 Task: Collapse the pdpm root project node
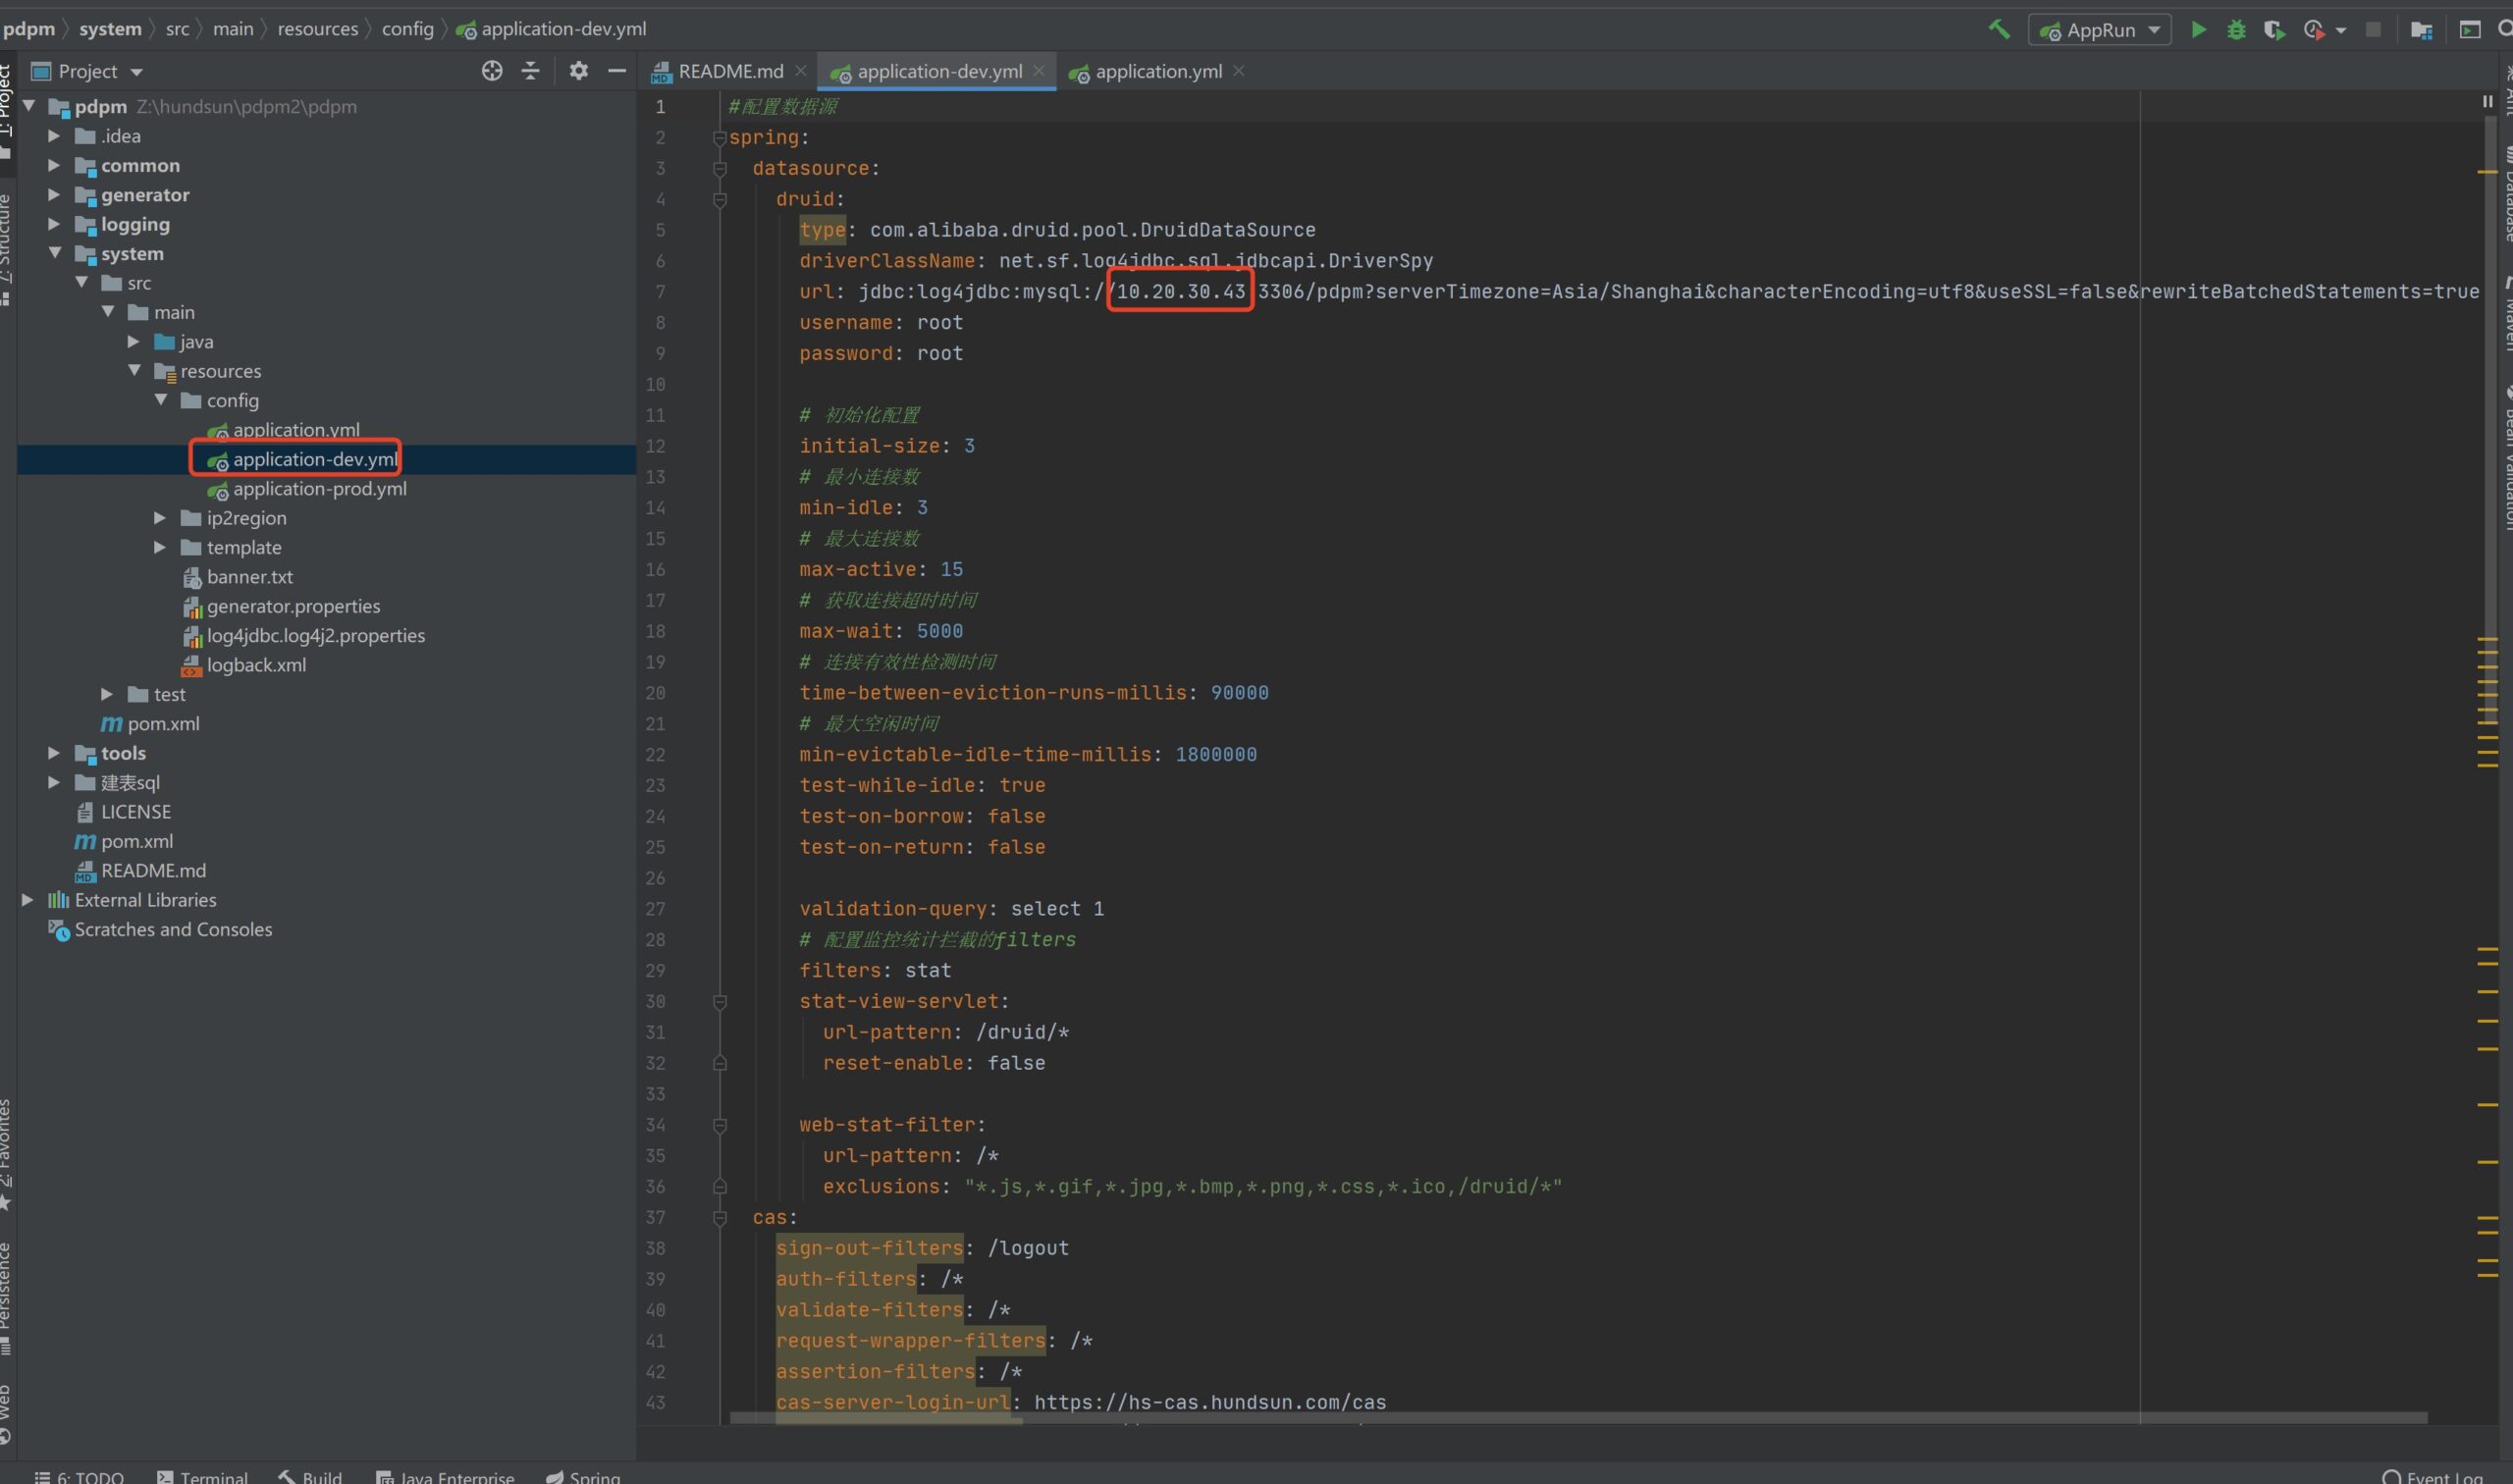(x=29, y=106)
